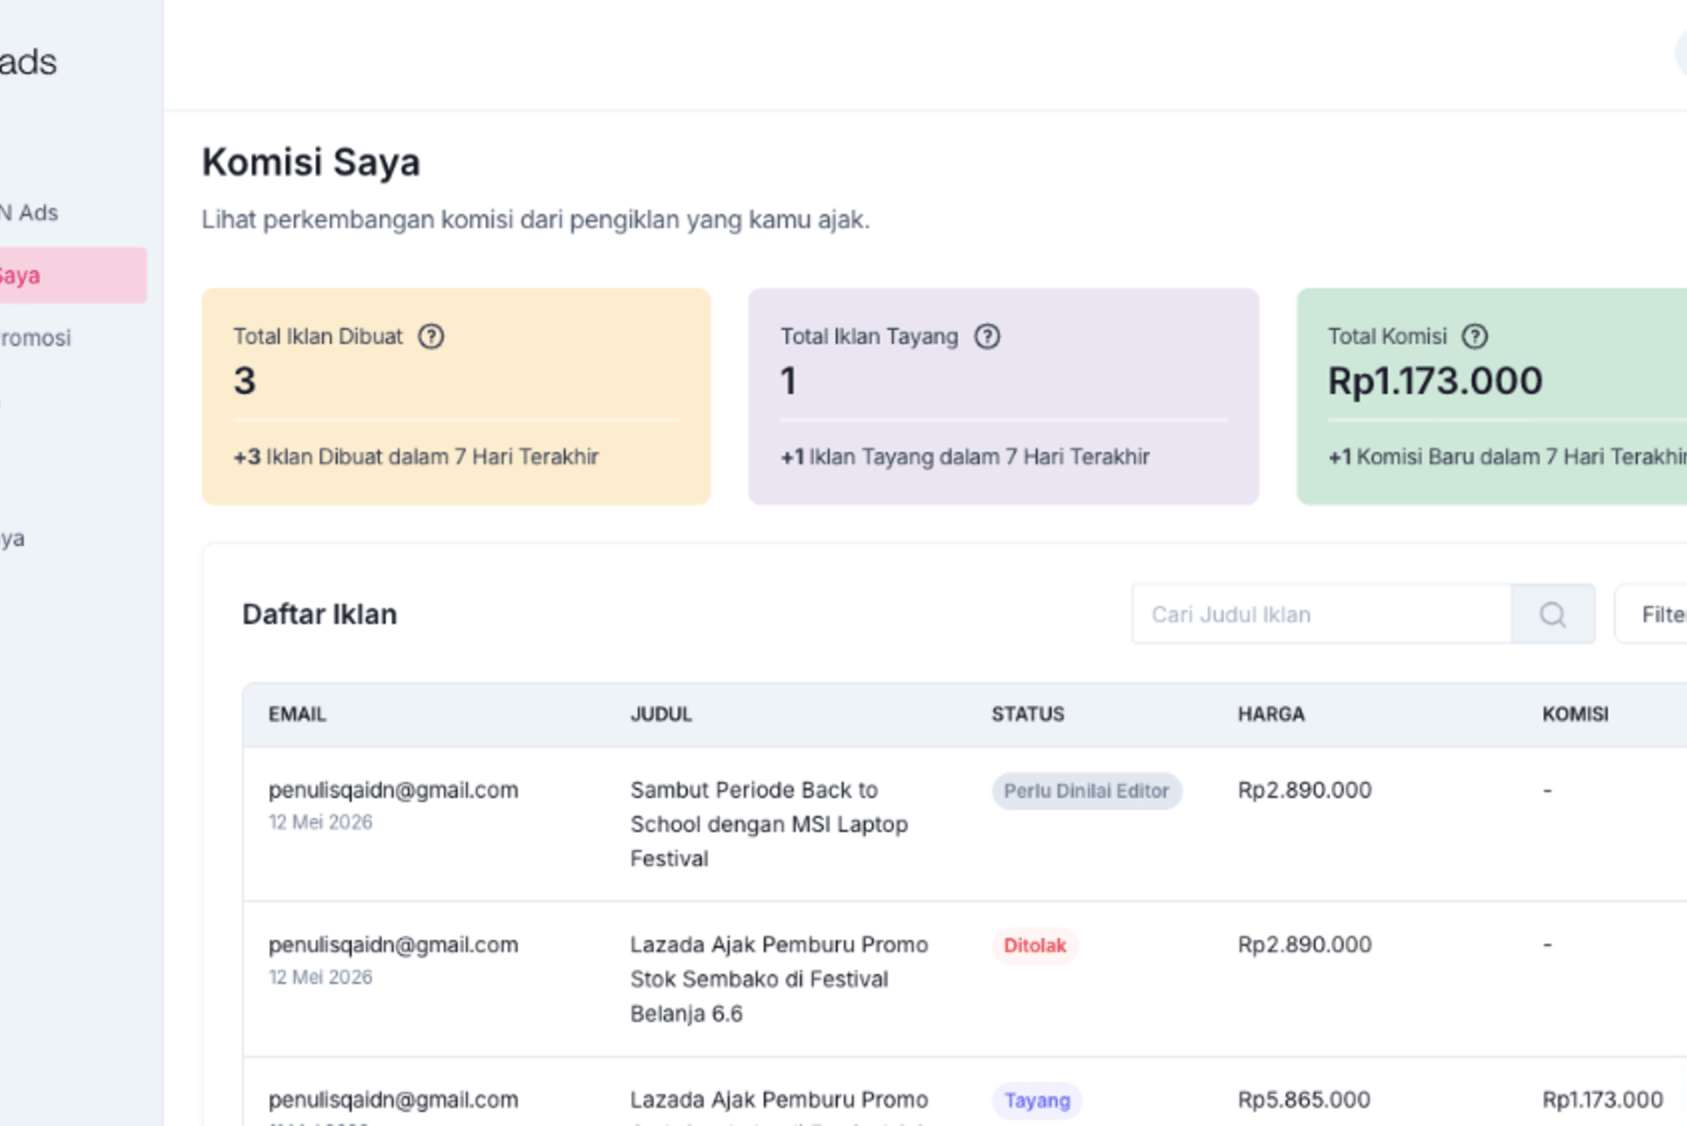Open help icon beside Total Komisi
1687x1126 pixels.
coord(1475,336)
